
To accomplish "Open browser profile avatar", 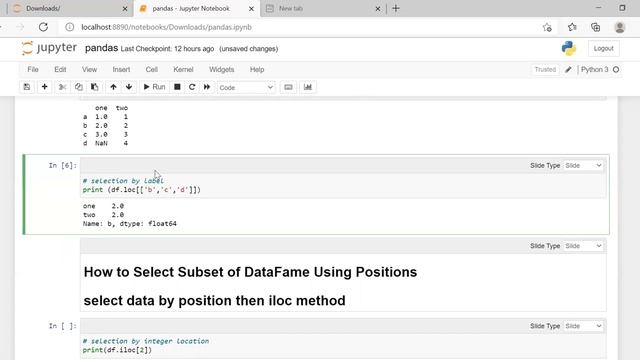I will pos(620,27).
